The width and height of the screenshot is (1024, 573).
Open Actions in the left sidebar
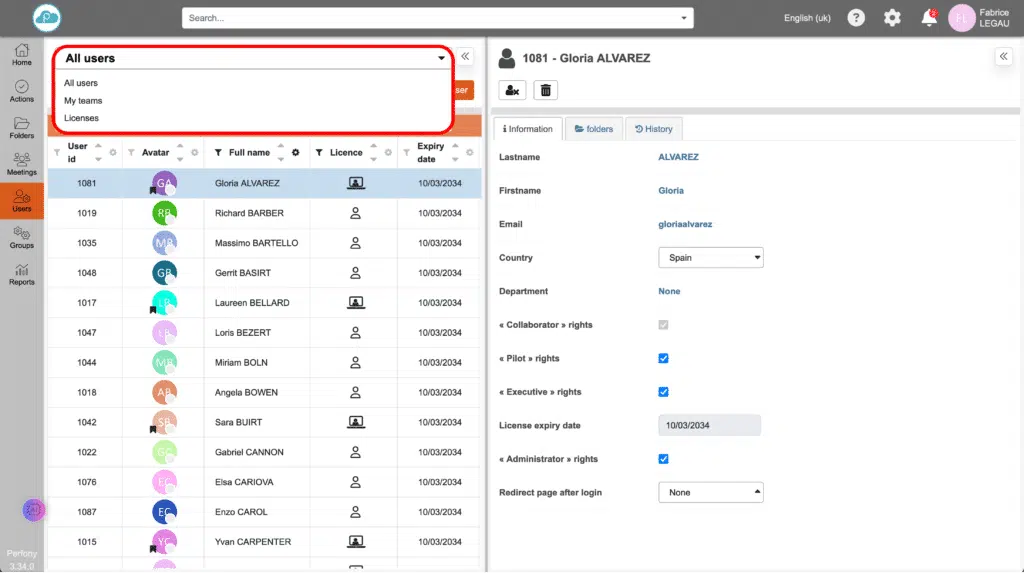pyautogui.click(x=22, y=91)
